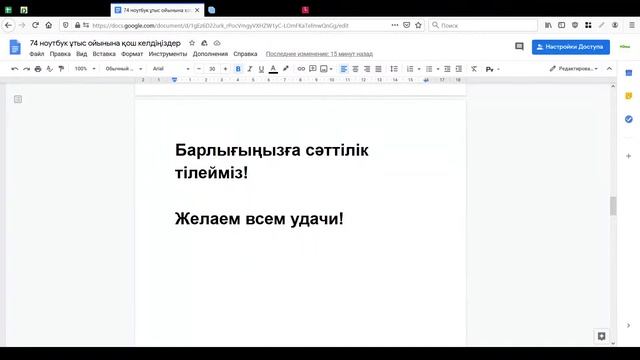
Task: Justify the text alignment
Action: click(x=378, y=69)
